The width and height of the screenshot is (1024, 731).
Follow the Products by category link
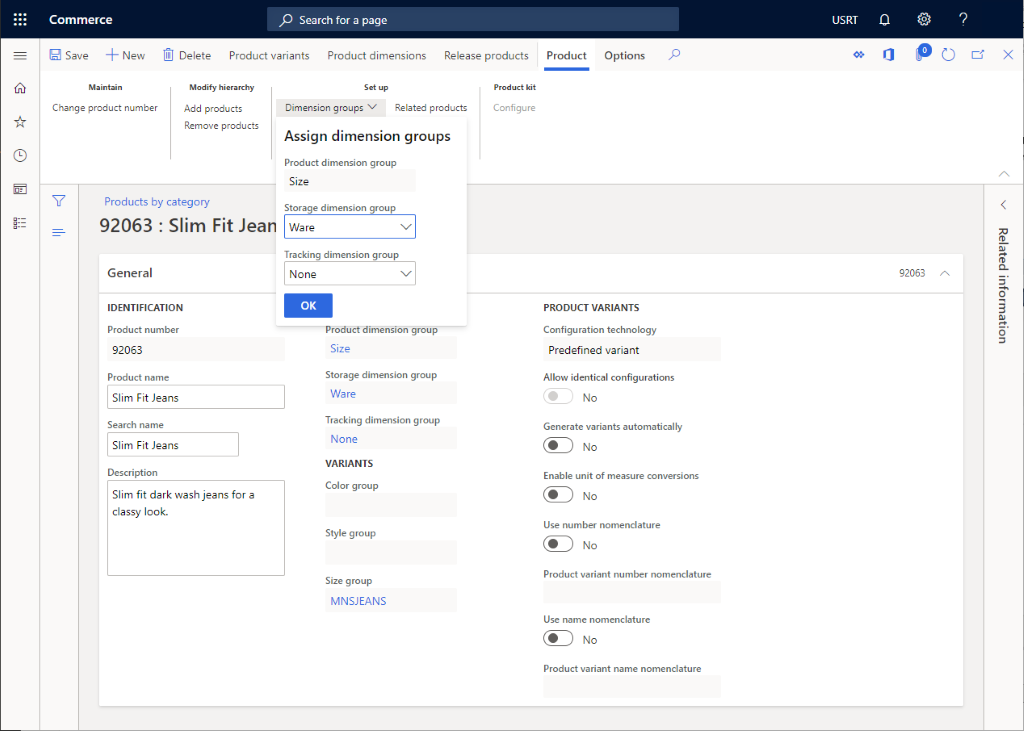[x=156, y=201]
